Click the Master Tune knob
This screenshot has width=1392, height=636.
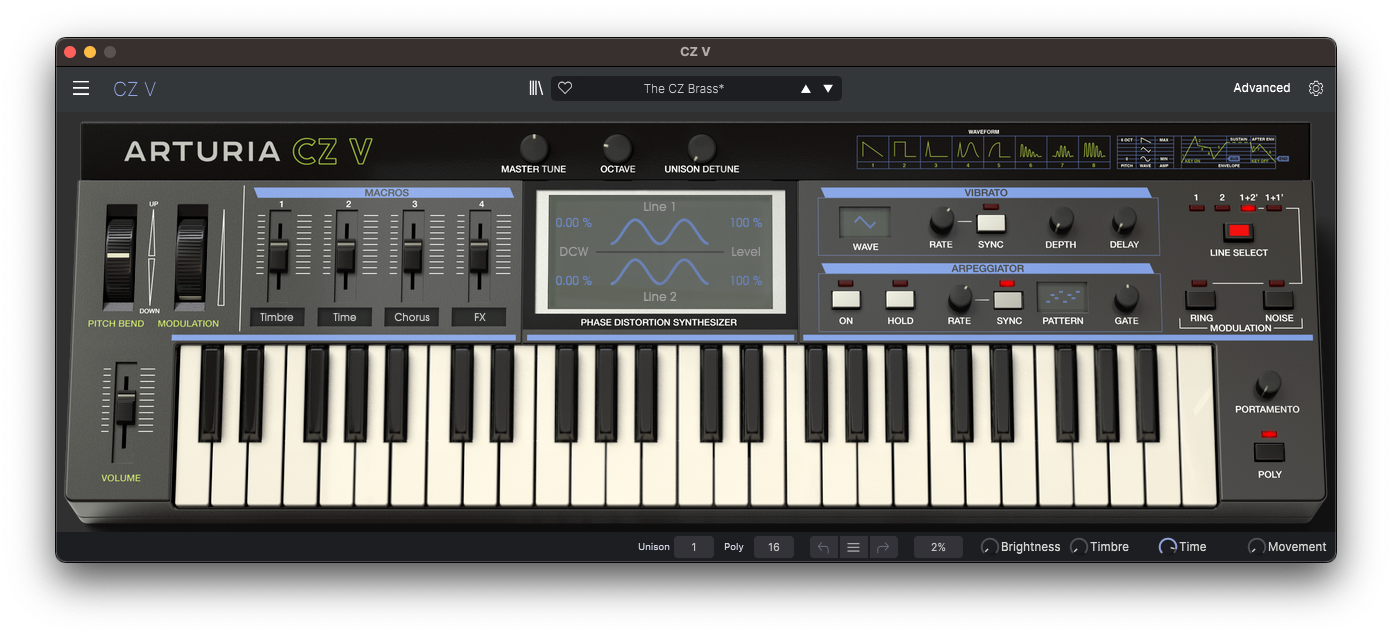[x=534, y=147]
